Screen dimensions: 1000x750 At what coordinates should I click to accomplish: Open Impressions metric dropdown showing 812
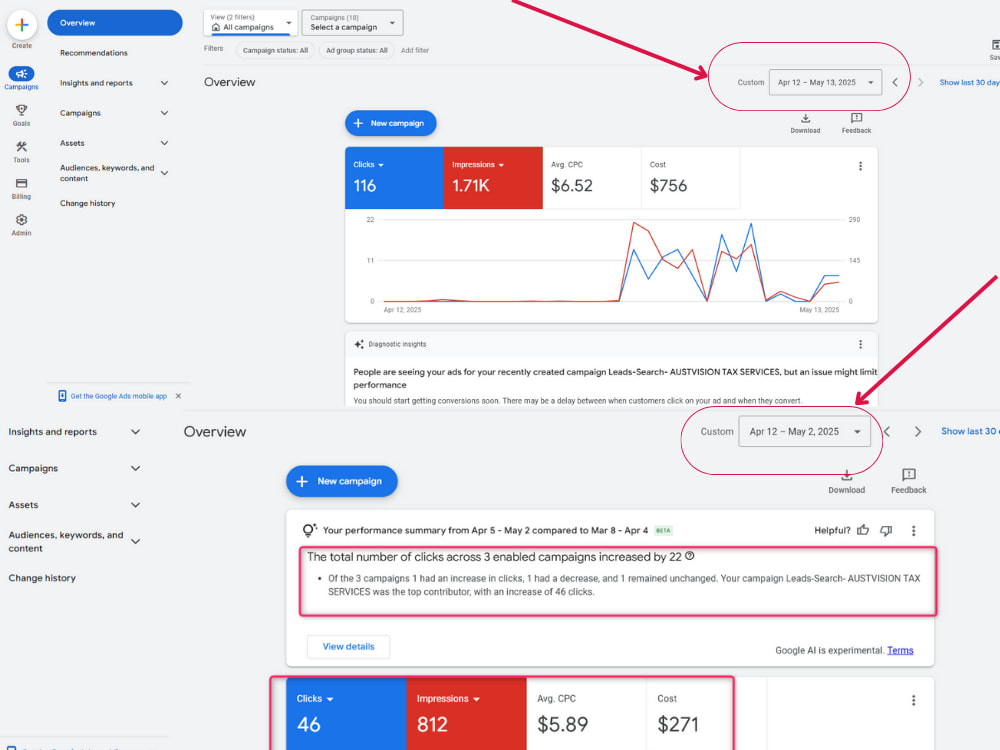point(448,699)
